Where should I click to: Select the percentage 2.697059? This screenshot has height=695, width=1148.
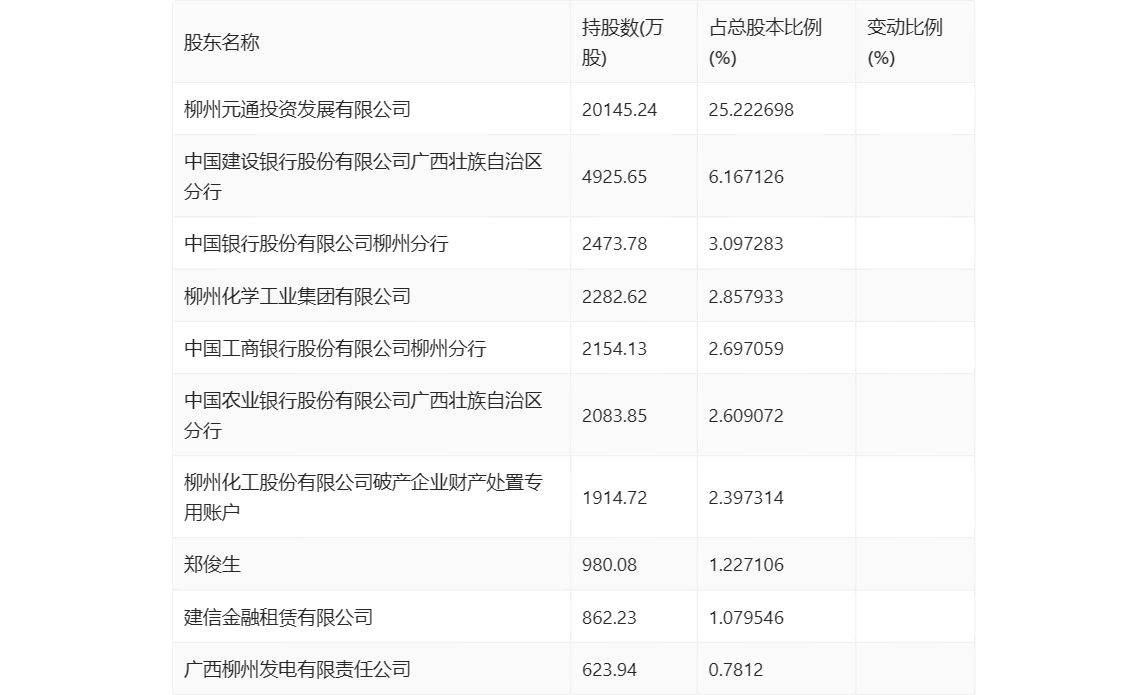tap(746, 349)
